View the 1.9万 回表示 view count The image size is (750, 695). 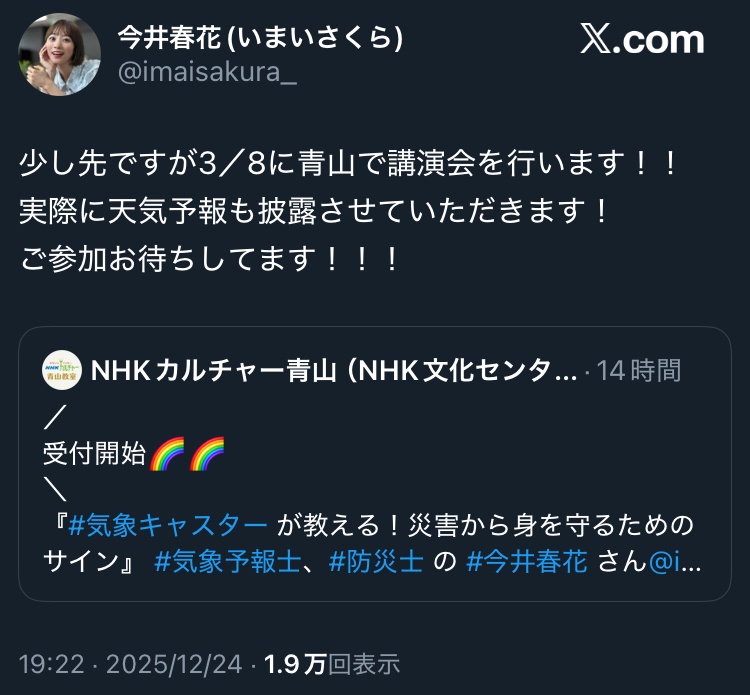[x=332, y=664]
